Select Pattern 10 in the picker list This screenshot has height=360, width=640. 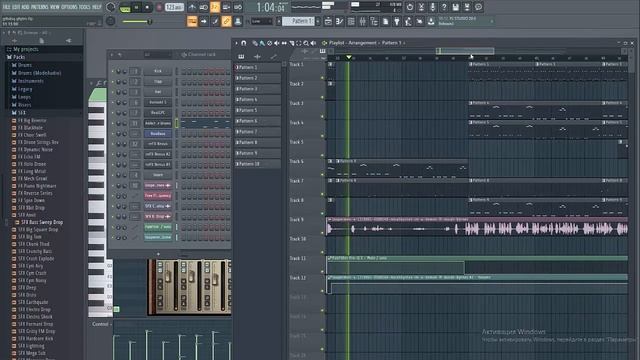coord(258,164)
